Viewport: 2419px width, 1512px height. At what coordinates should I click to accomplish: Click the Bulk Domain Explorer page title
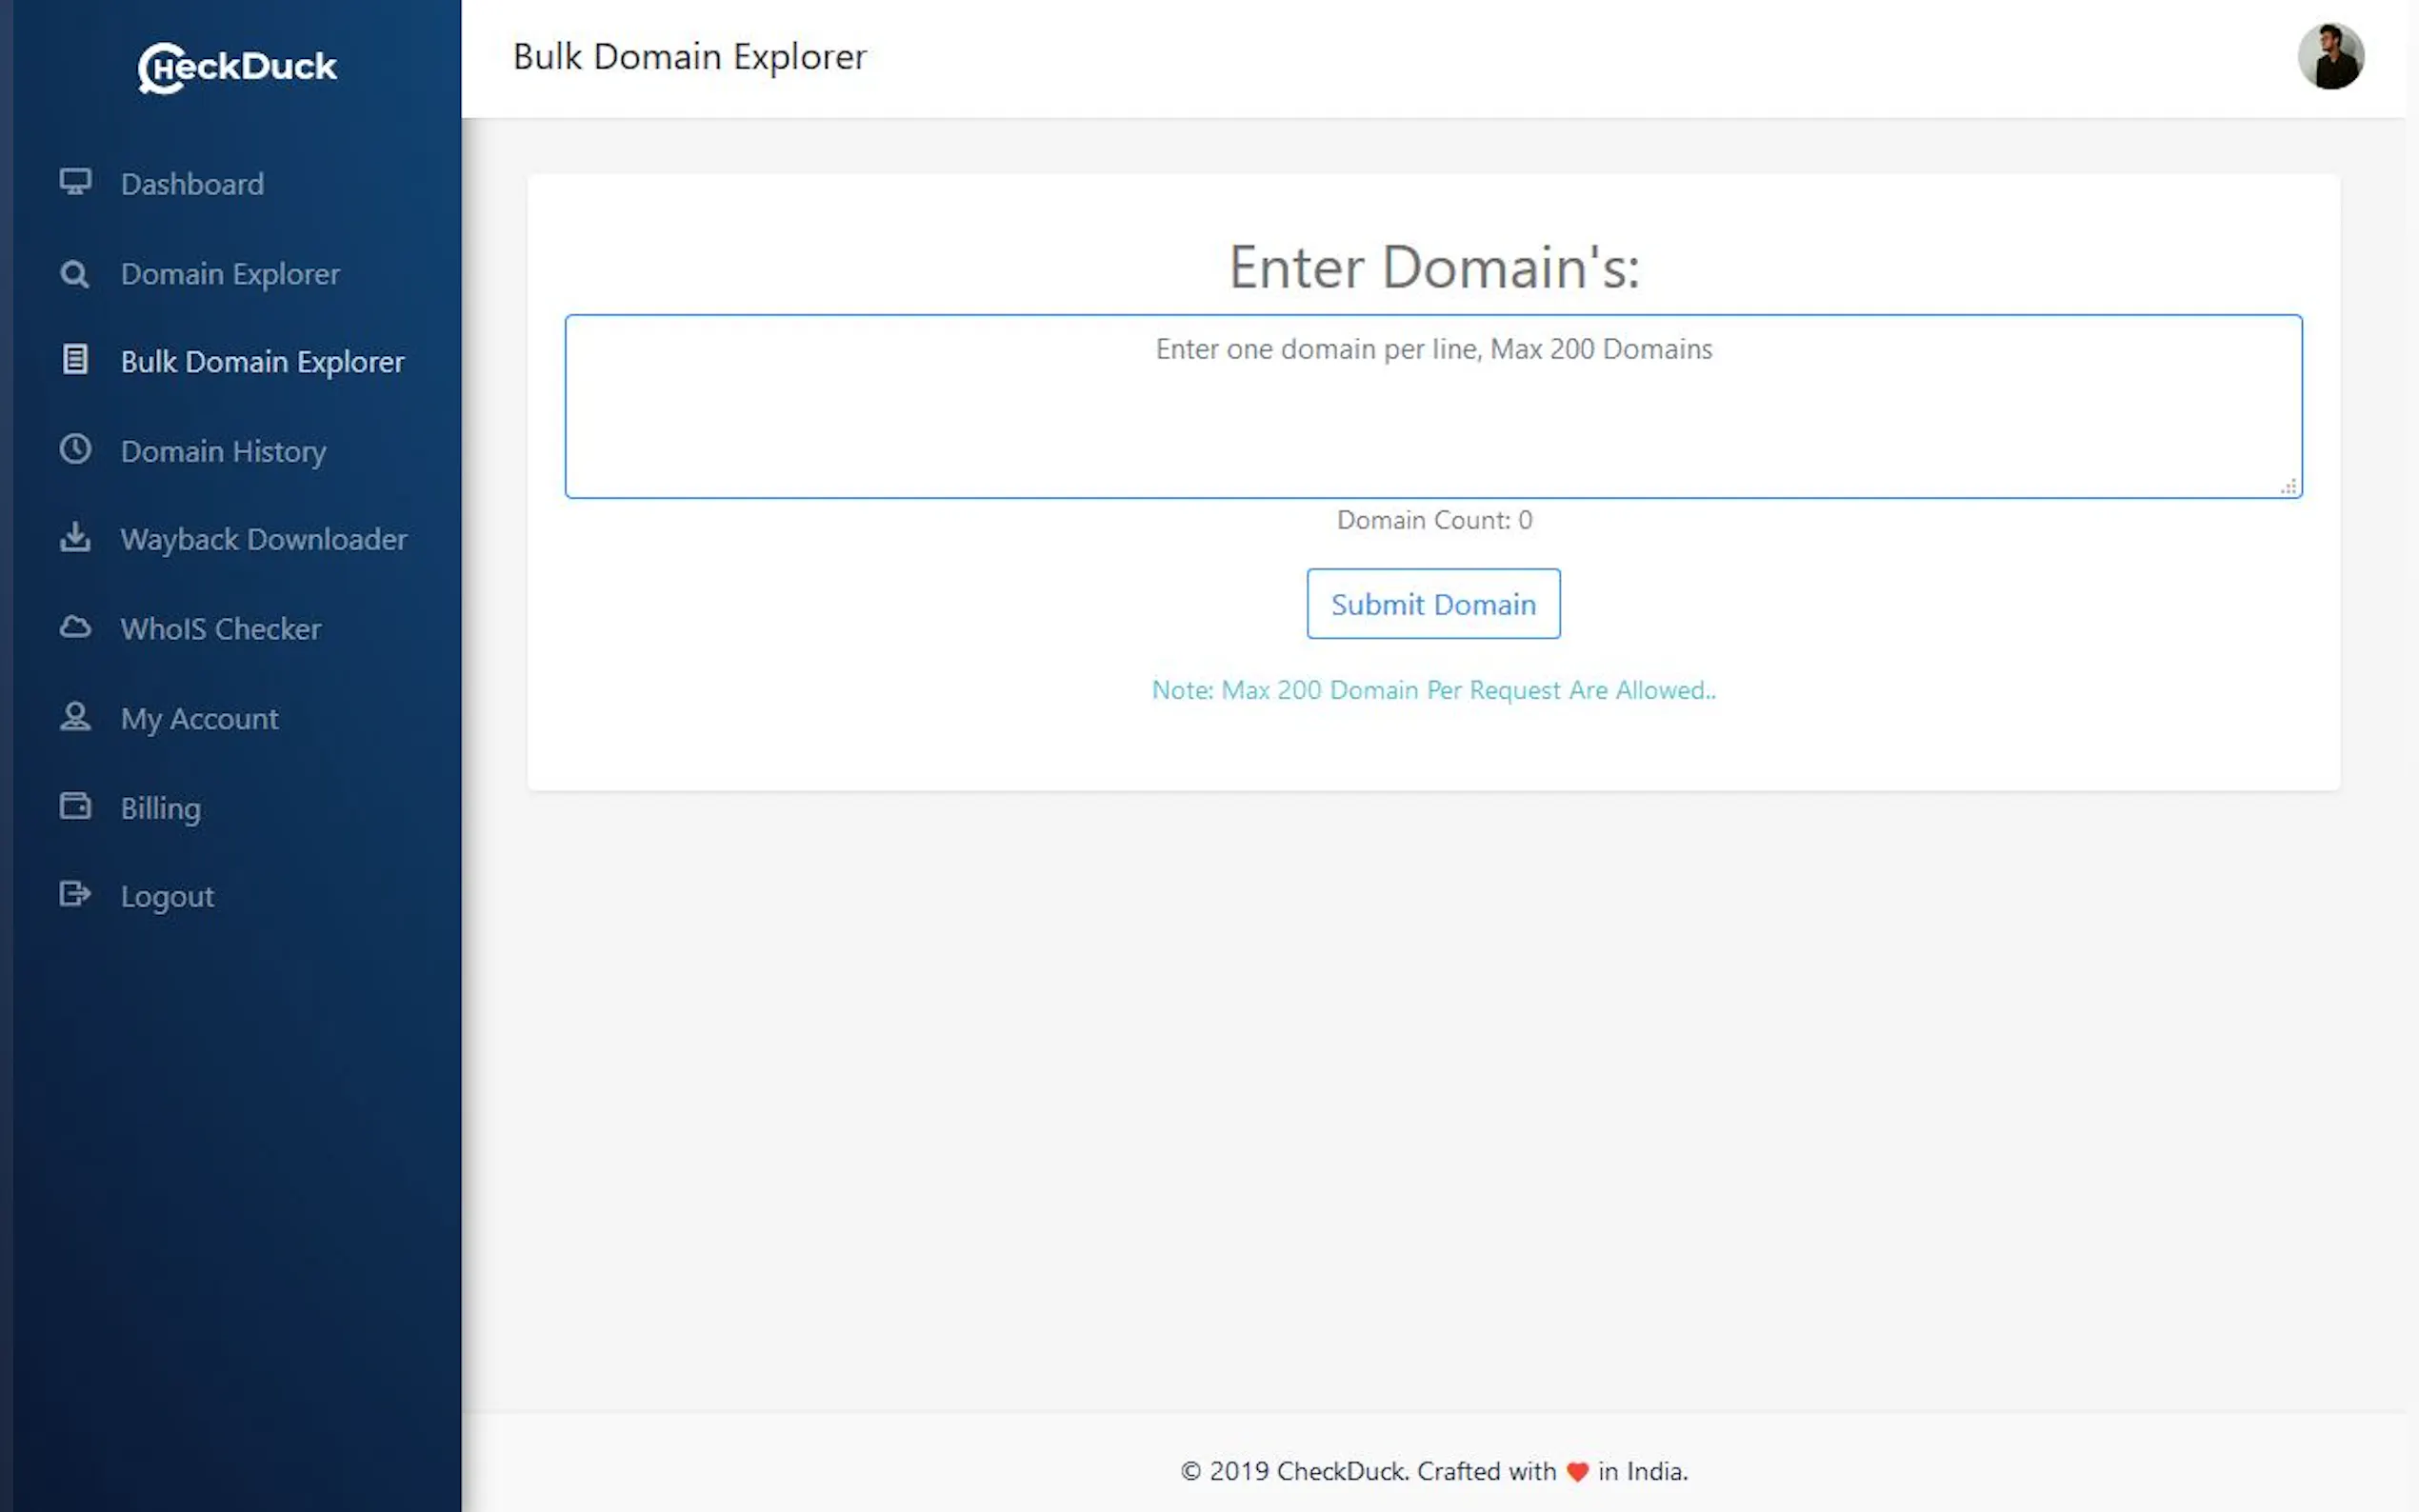pyautogui.click(x=689, y=57)
